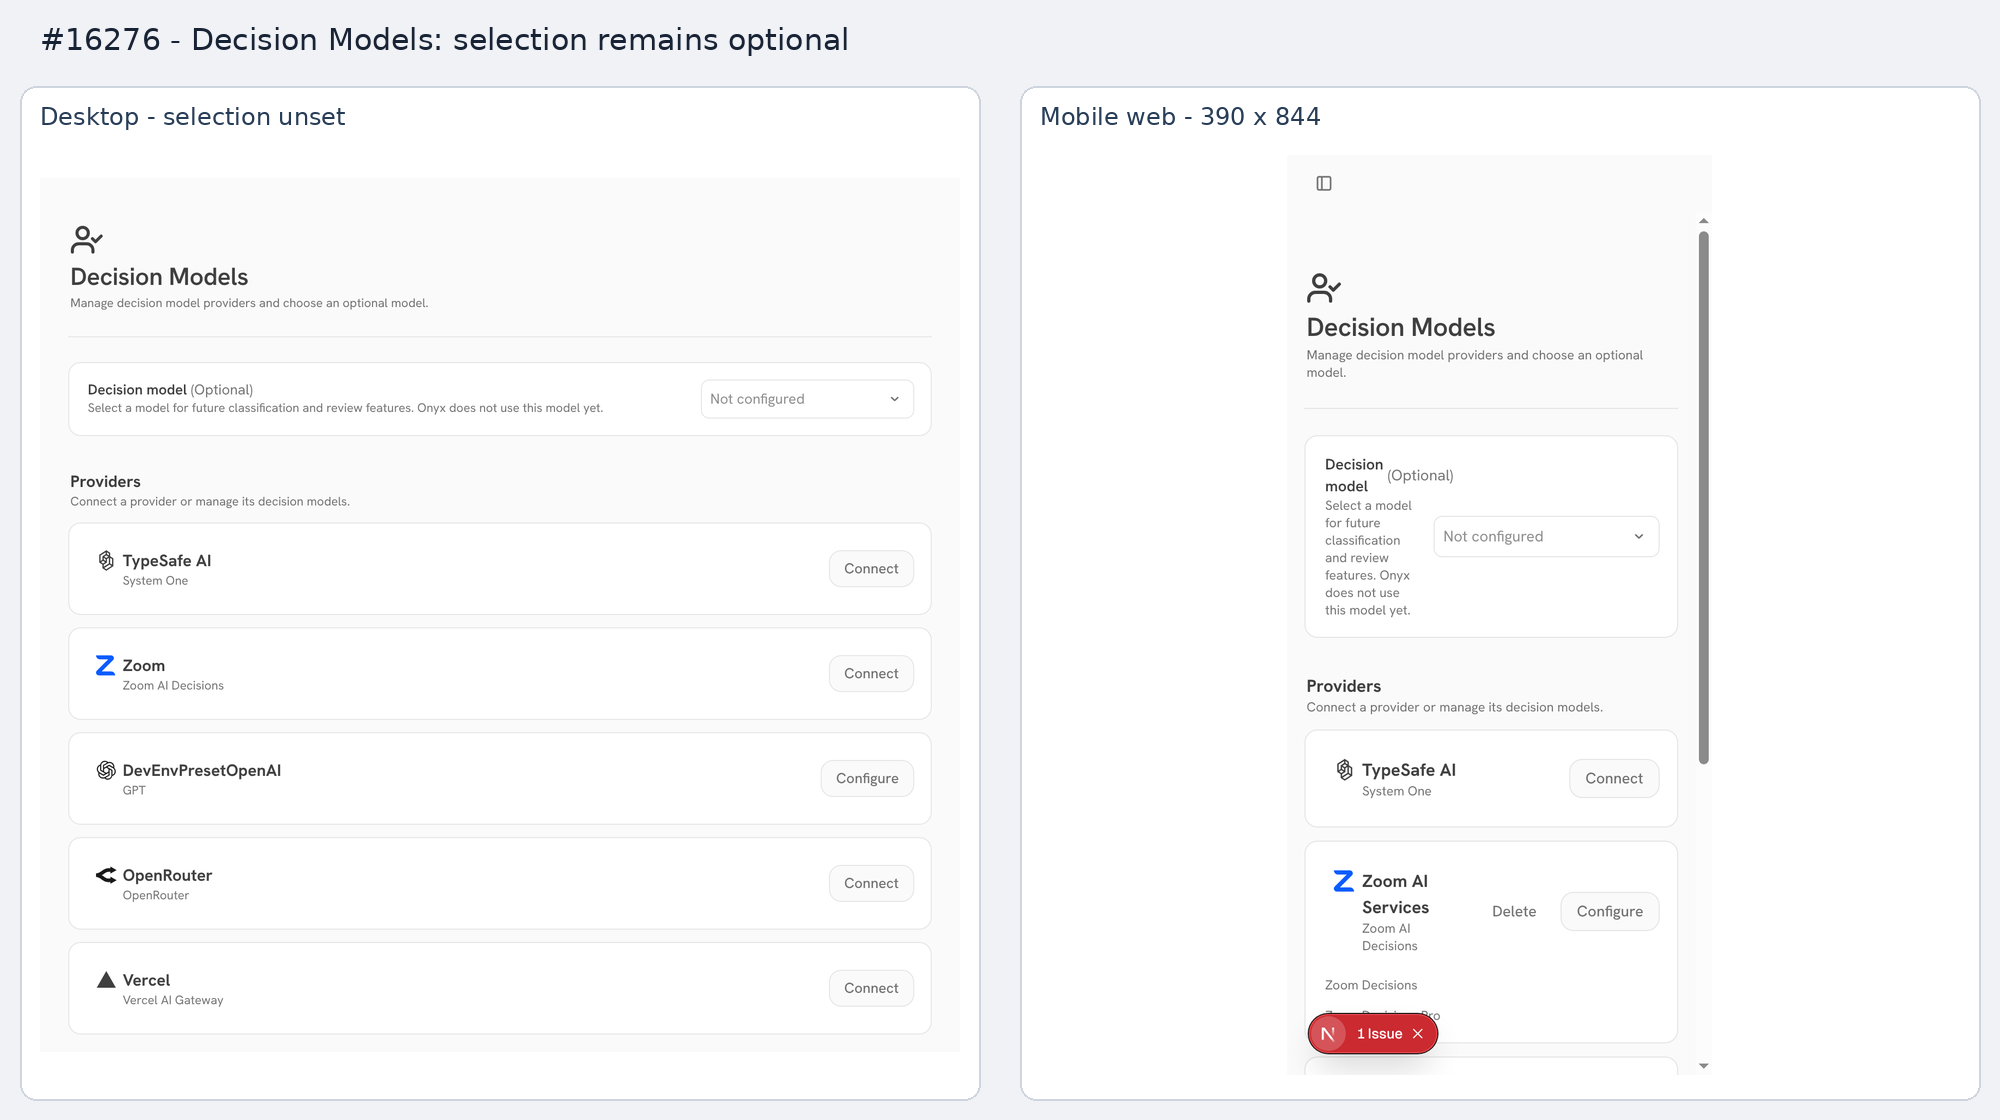
Task: Click the 'Zoom Decisions' model text on mobile
Action: (1371, 985)
